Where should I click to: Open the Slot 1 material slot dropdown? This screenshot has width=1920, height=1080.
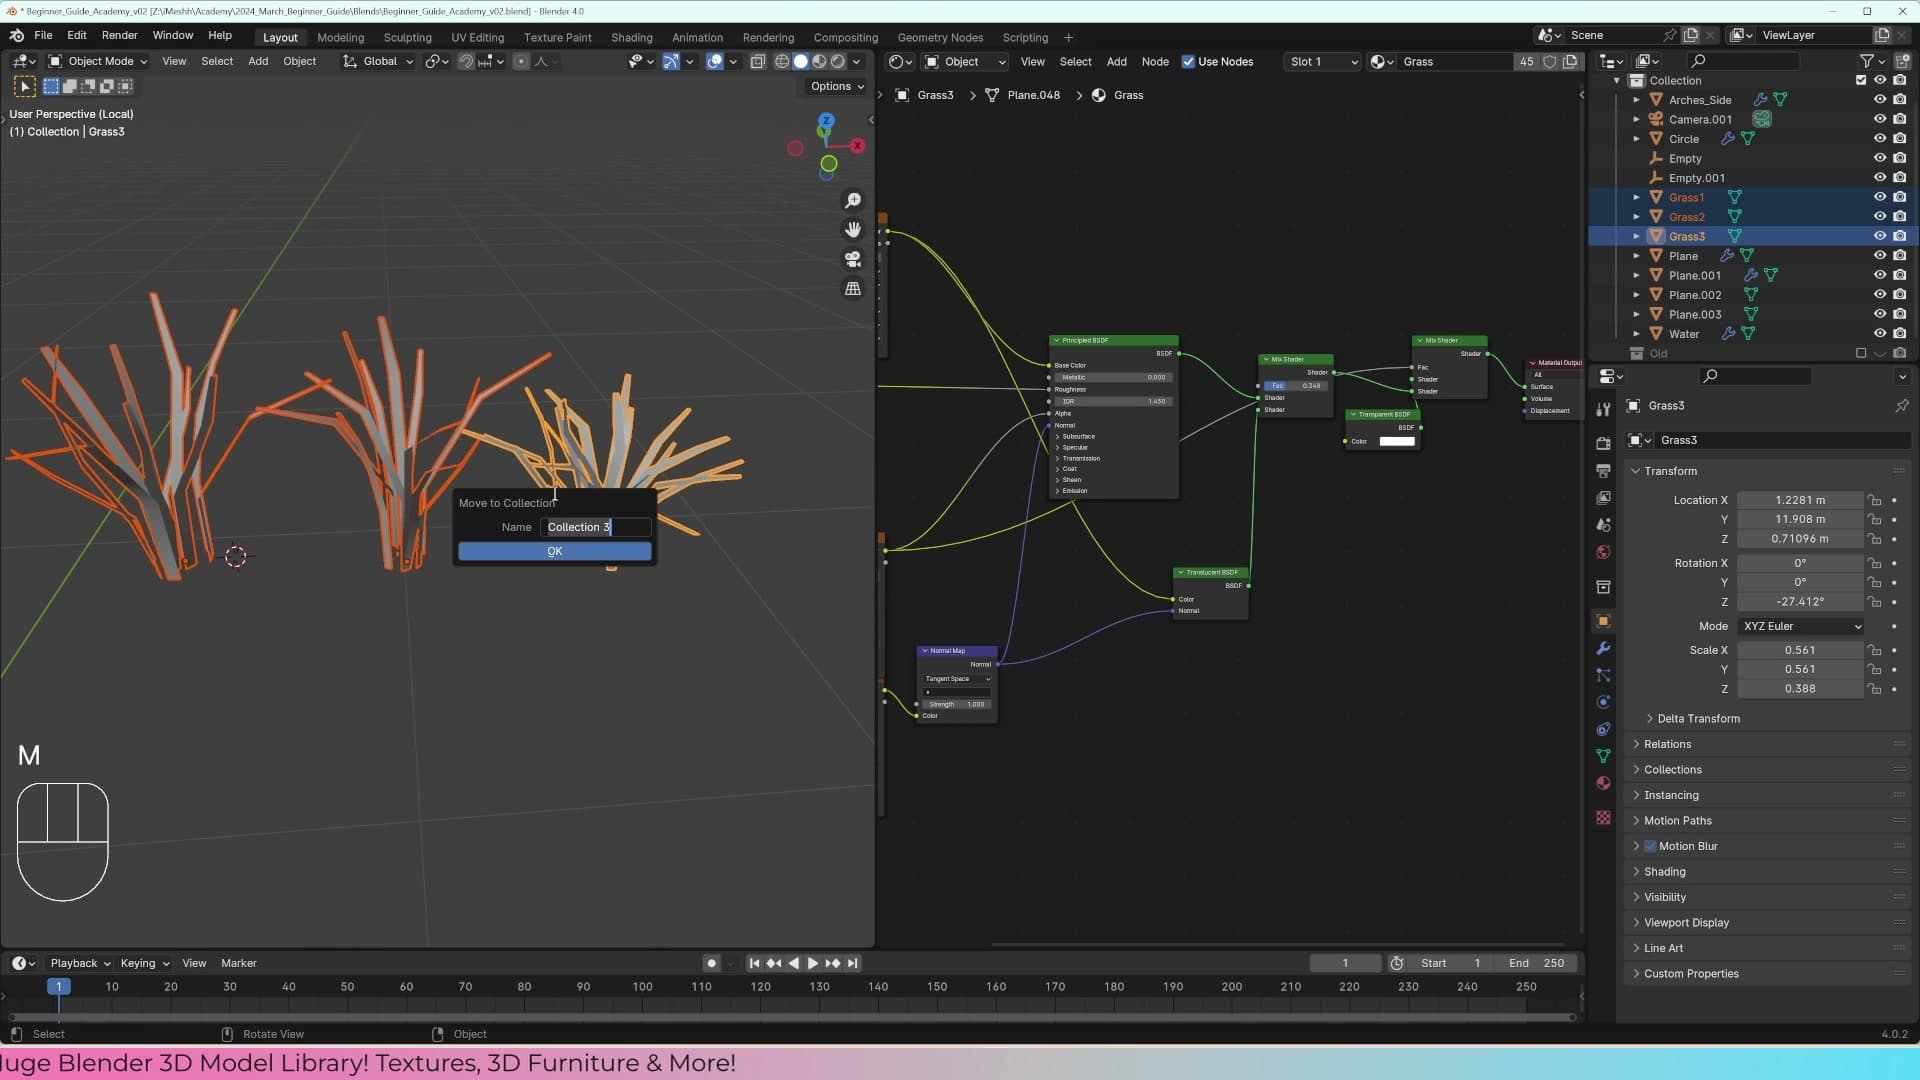tap(1323, 62)
